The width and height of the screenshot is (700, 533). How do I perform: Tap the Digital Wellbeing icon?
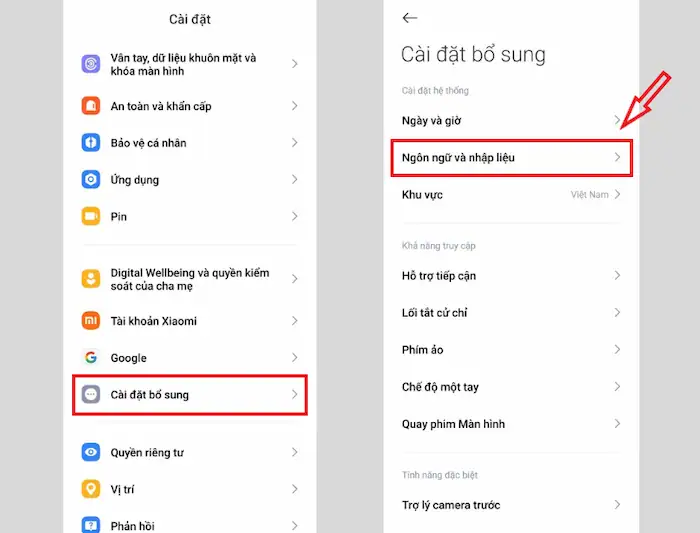[91, 279]
